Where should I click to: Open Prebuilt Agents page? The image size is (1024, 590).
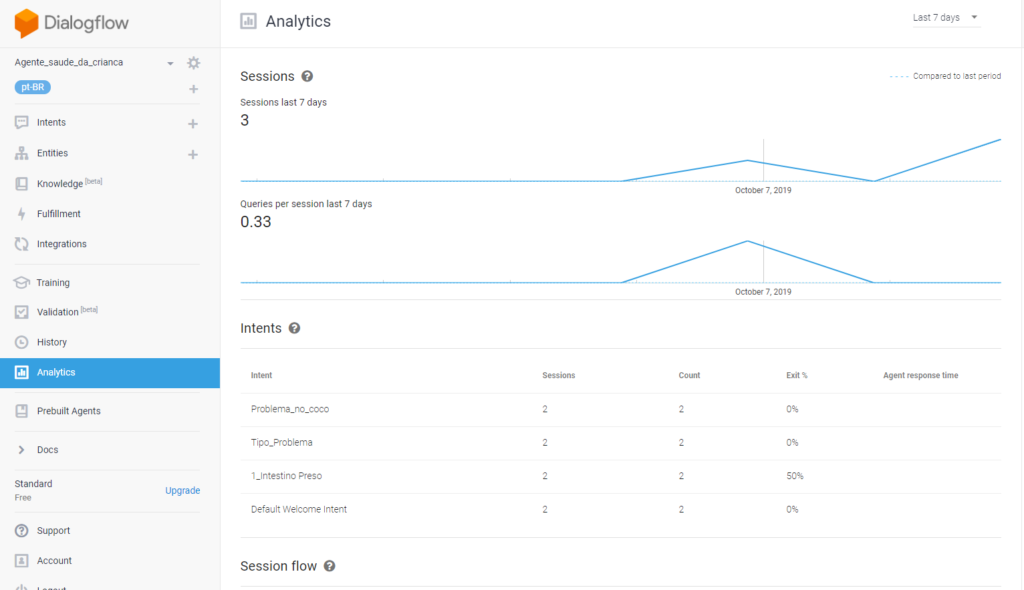click(x=68, y=411)
